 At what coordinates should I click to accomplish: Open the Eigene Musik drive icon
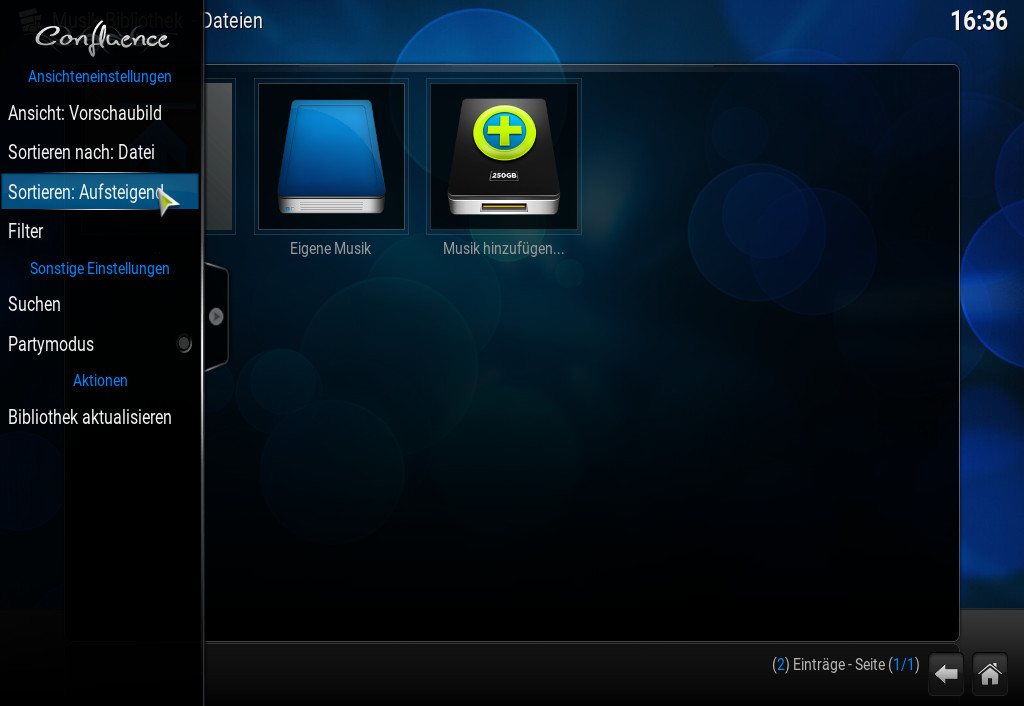[x=331, y=156]
